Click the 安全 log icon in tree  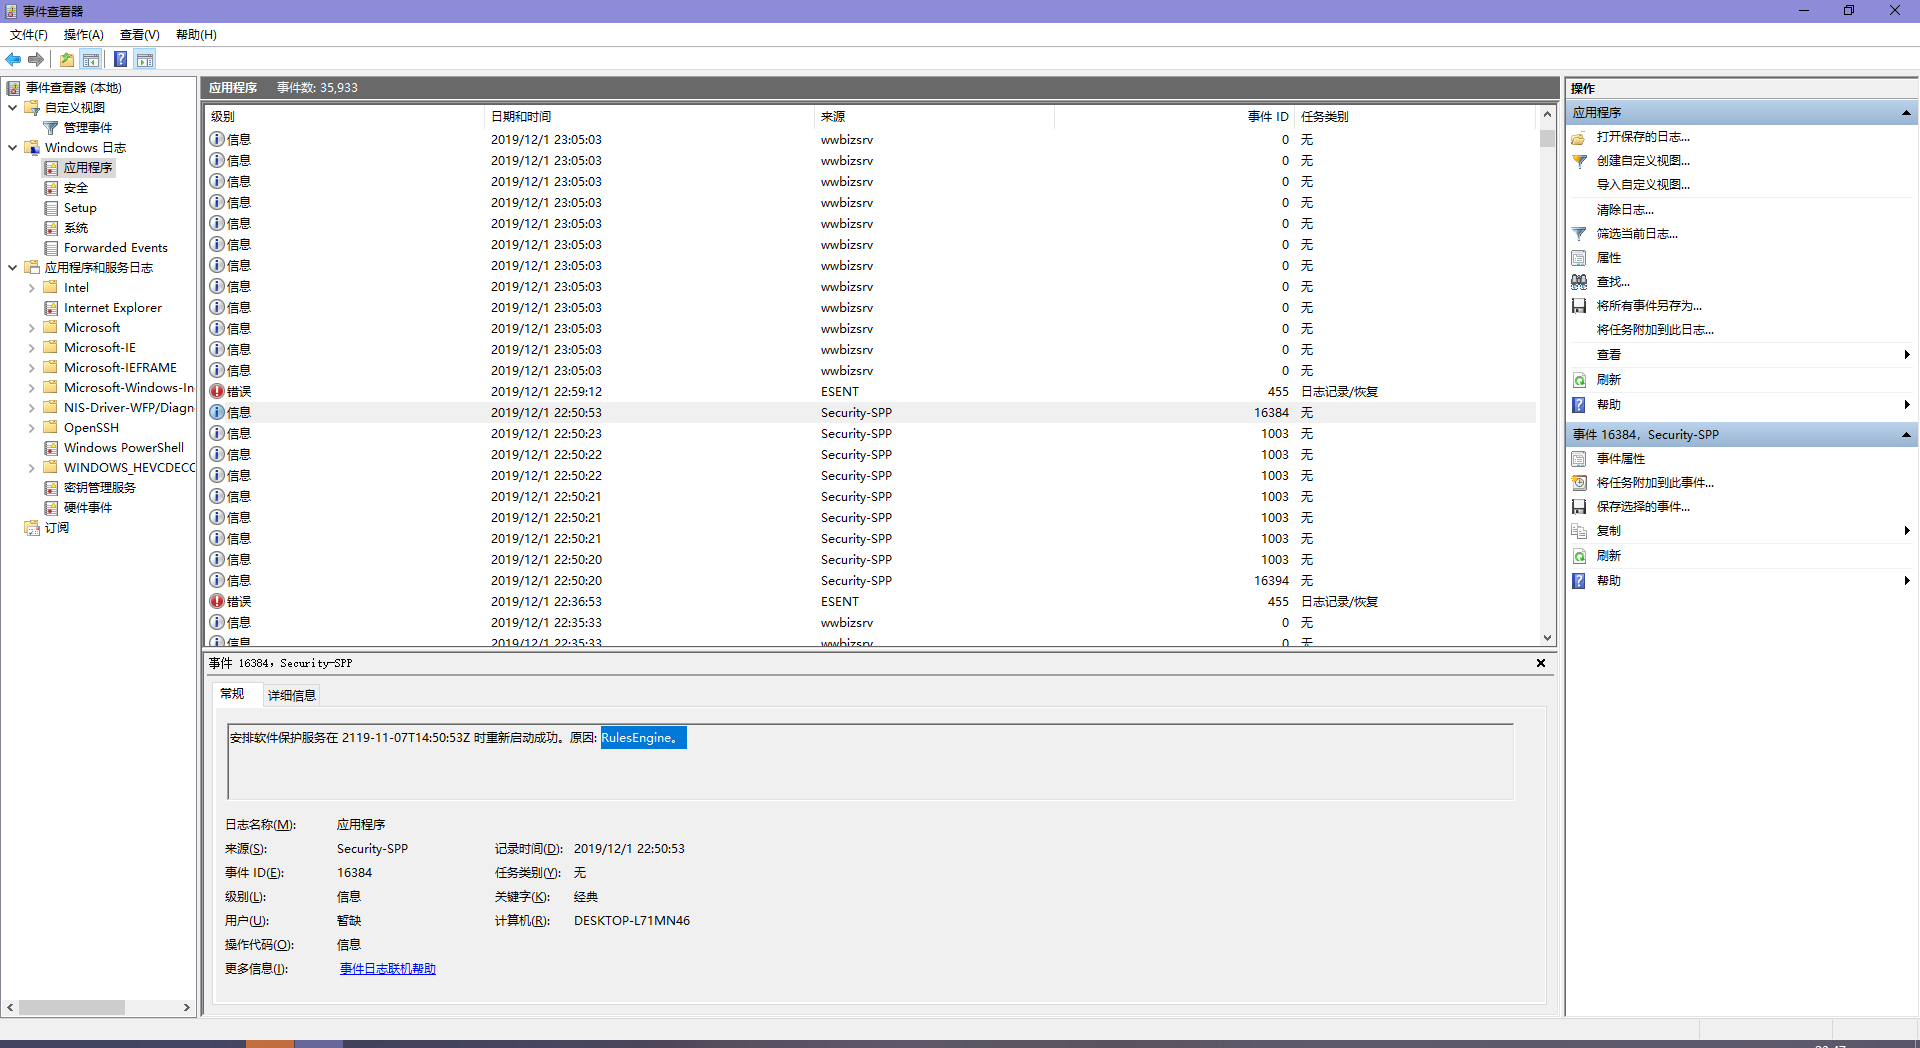tap(51, 188)
